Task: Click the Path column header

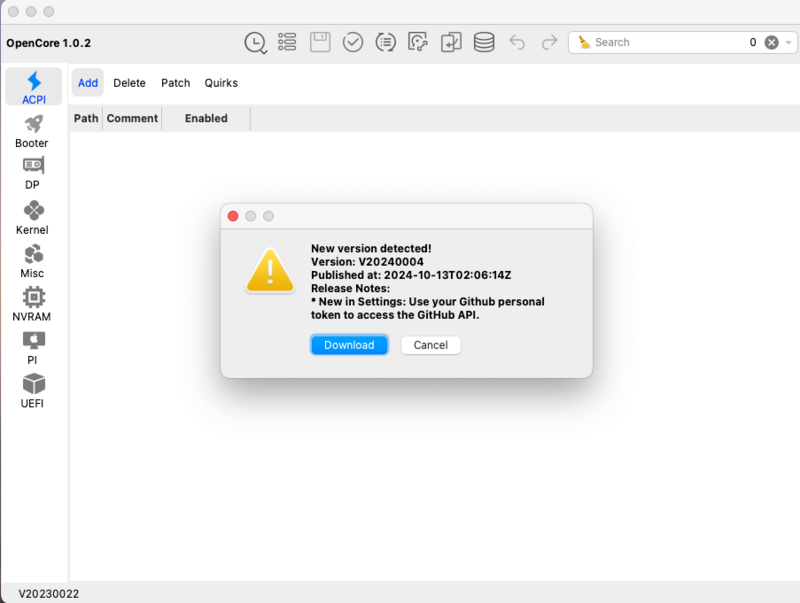Action: point(86,118)
